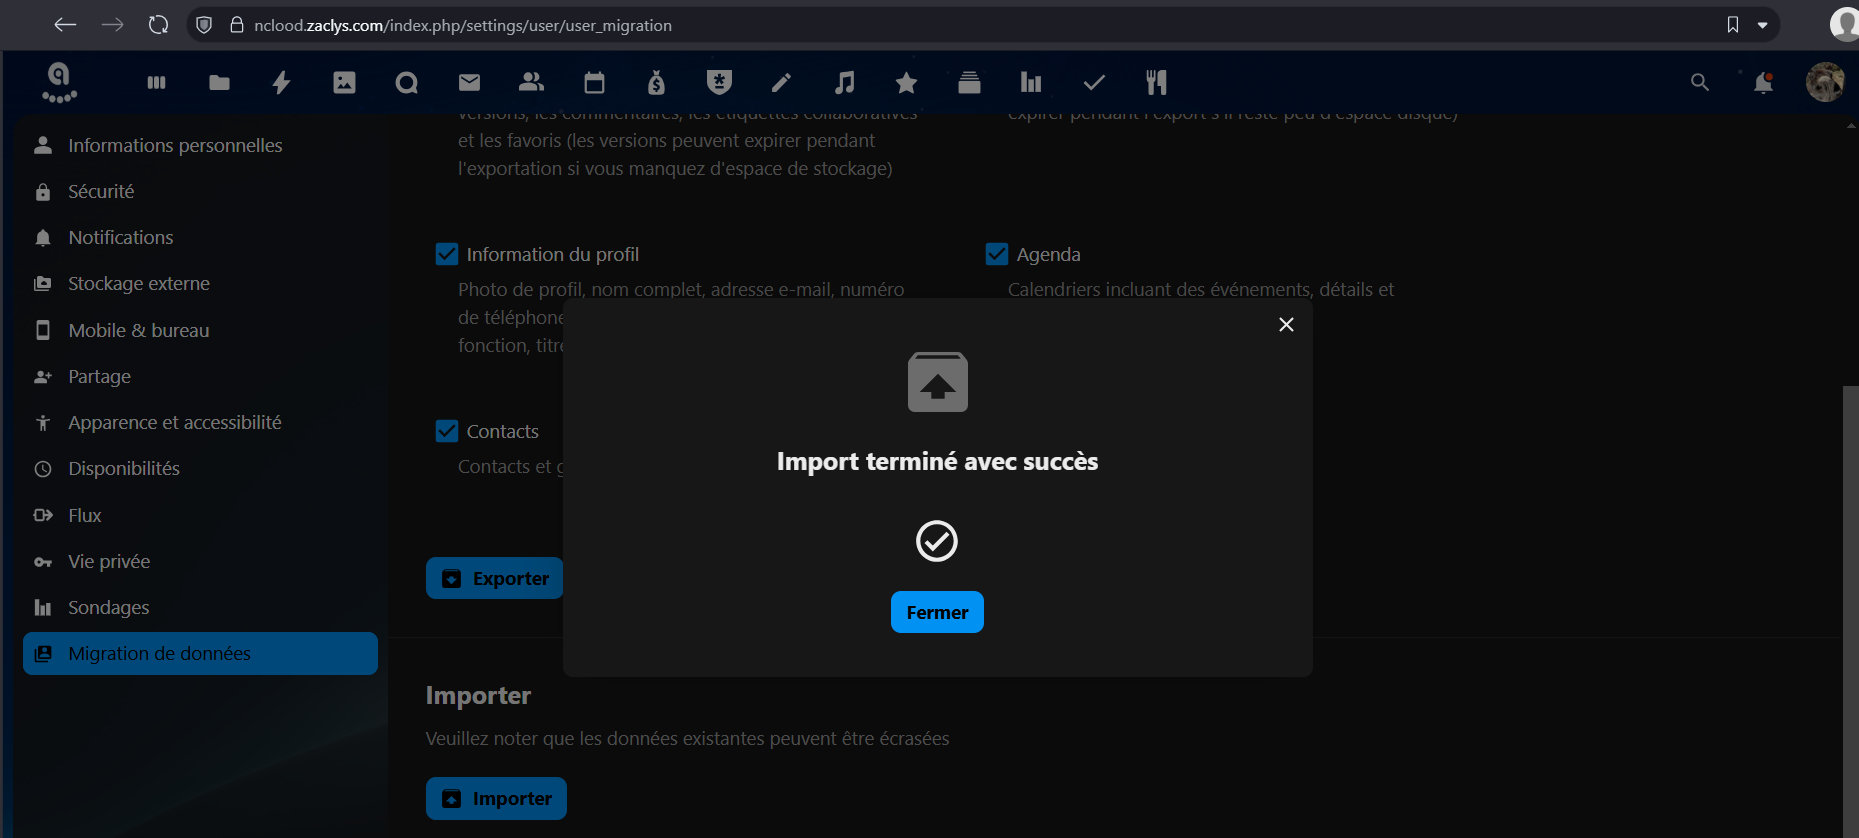The image size is (1859, 838).
Task: Click the search magnifier icon
Action: coord(1699,83)
